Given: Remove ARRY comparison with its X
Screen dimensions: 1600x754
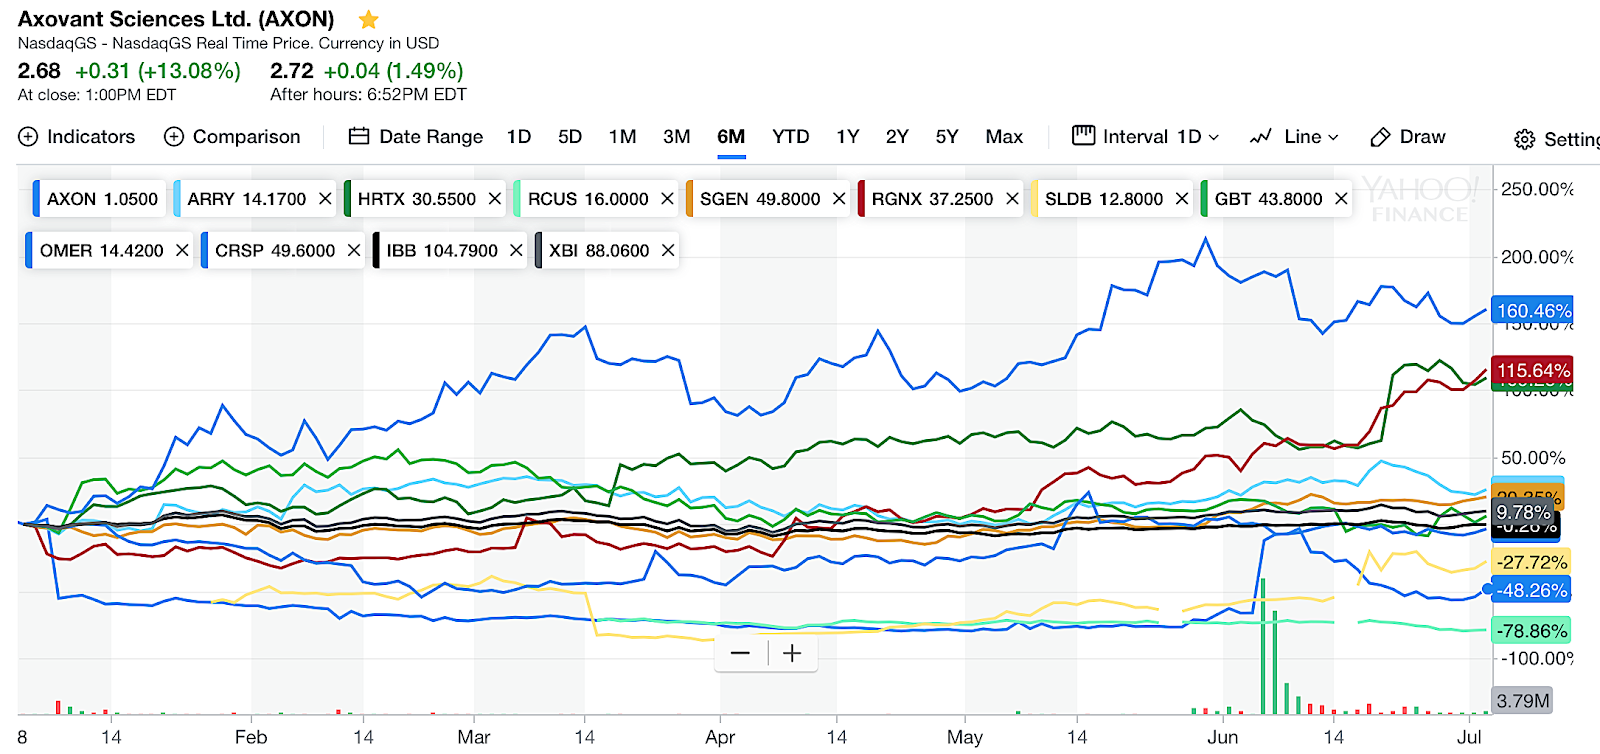Looking at the screenshot, I should 325,199.
